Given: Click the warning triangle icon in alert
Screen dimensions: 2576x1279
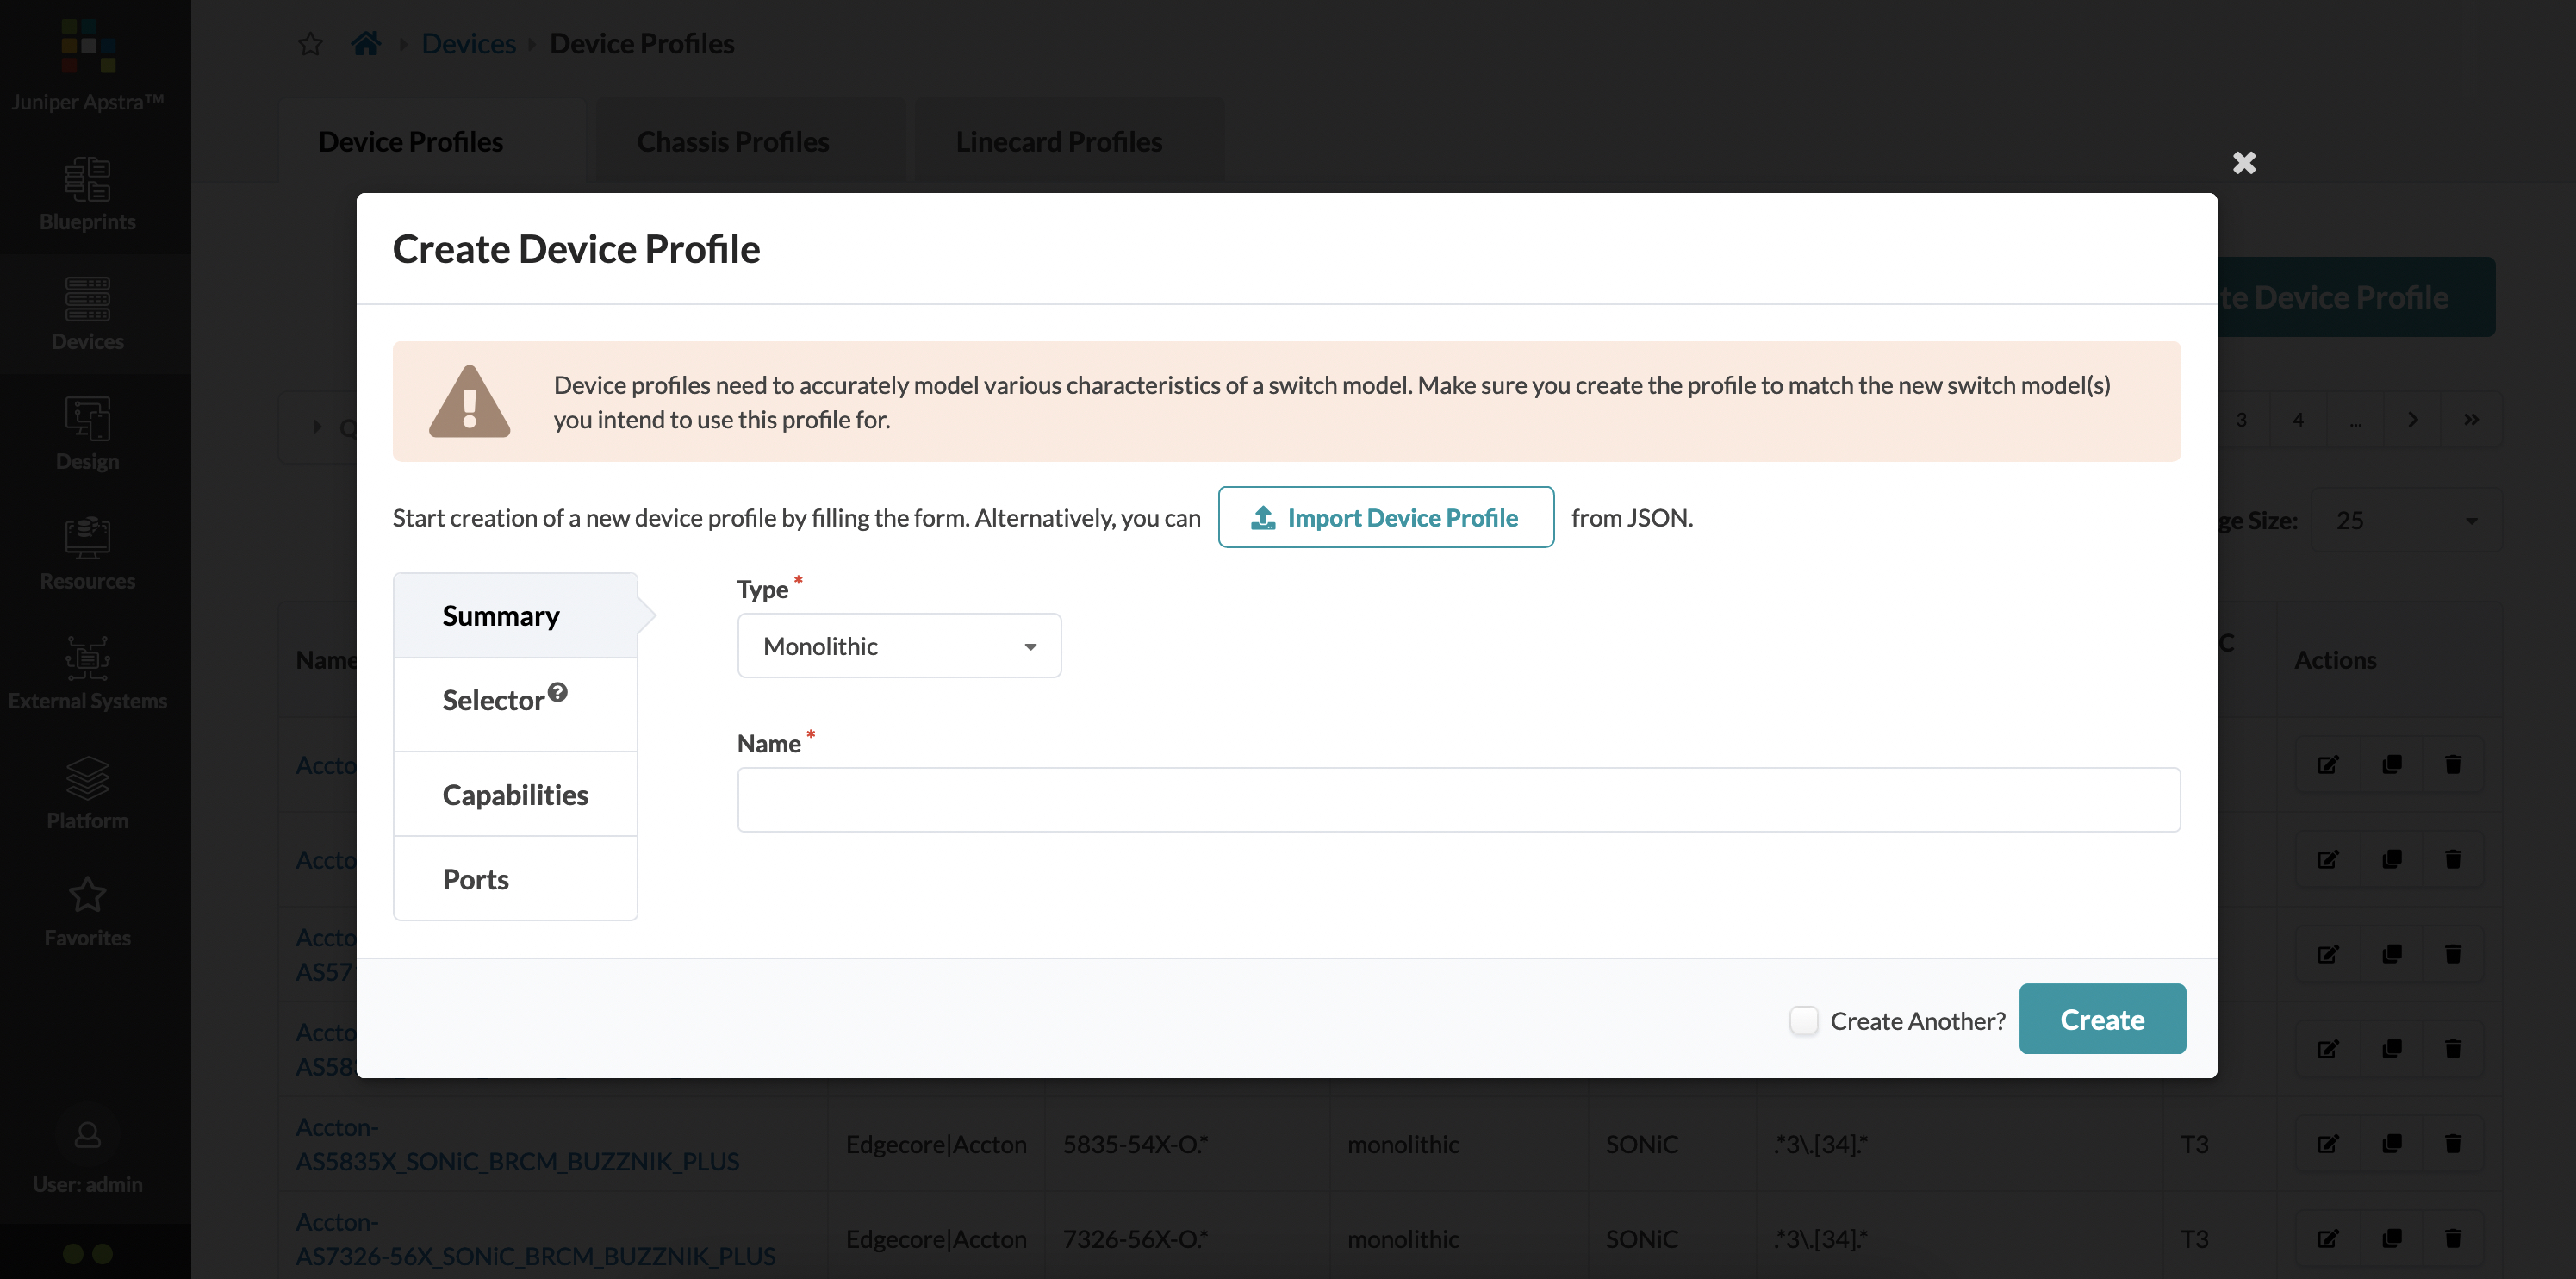Looking at the screenshot, I should click(x=469, y=401).
